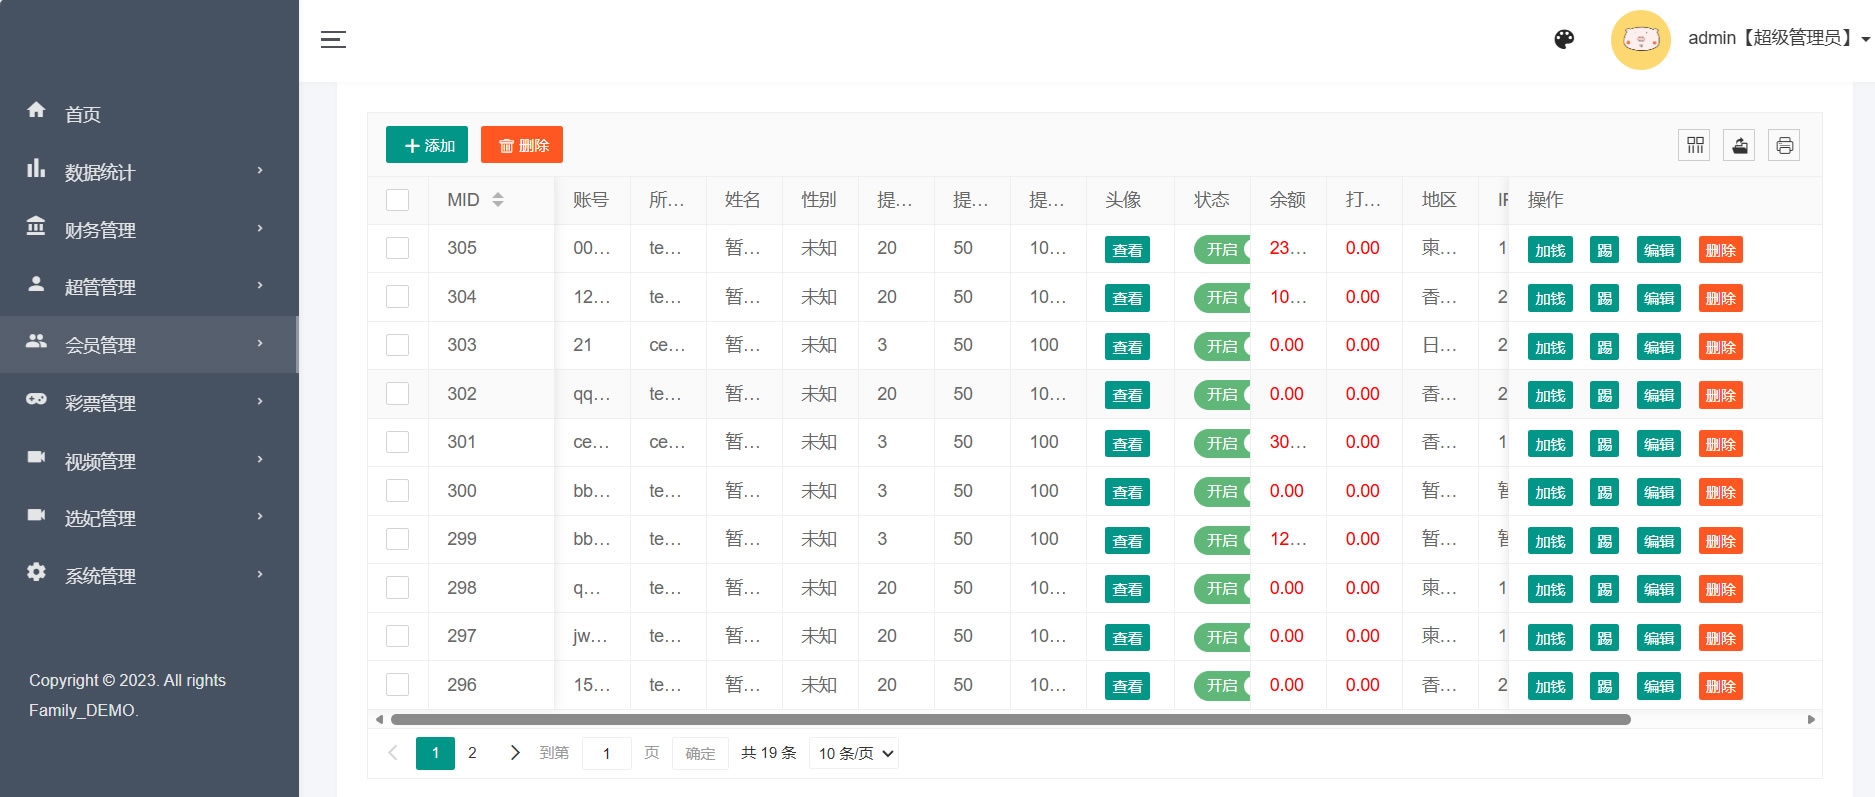Open the admin 超级管理员 account dropdown

pyautogui.click(x=1778, y=39)
